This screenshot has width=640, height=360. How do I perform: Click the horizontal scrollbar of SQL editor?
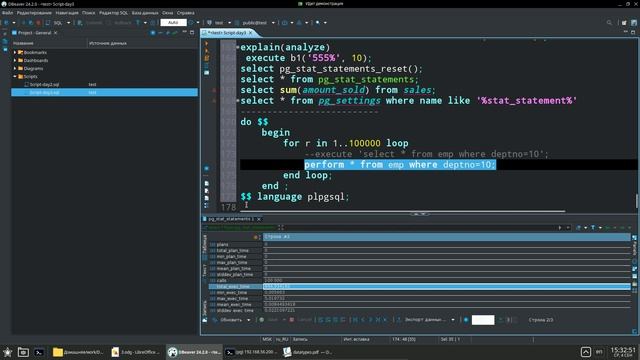click(x=402, y=211)
